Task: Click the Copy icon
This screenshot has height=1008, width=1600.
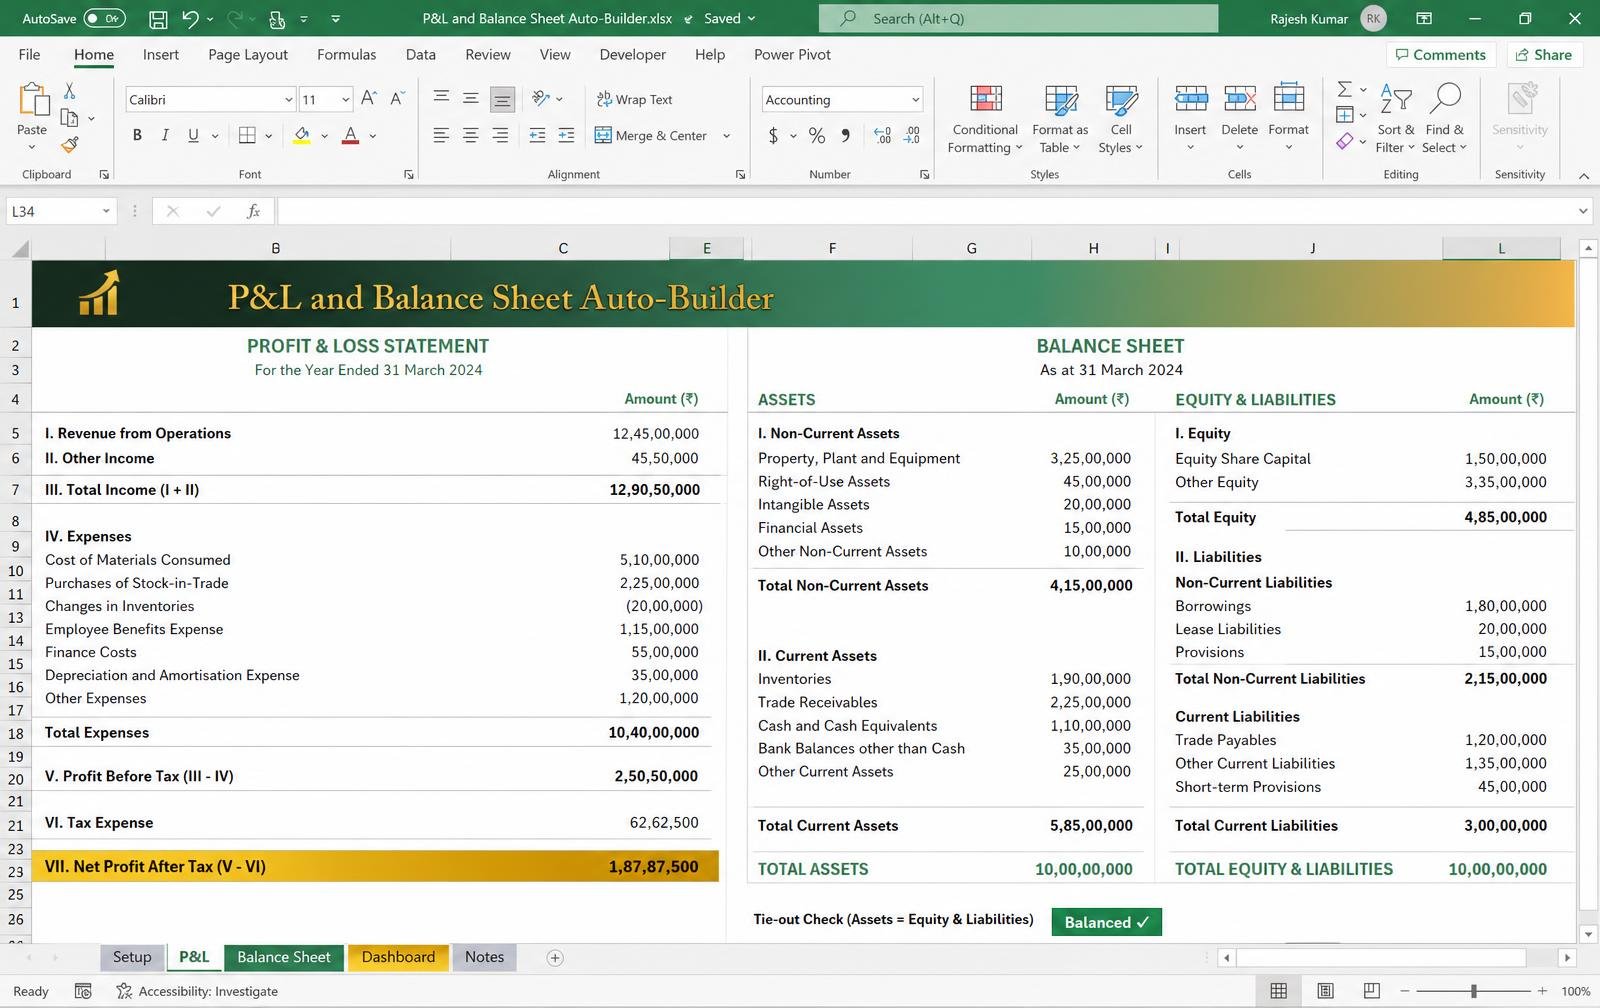Action: click(x=69, y=118)
